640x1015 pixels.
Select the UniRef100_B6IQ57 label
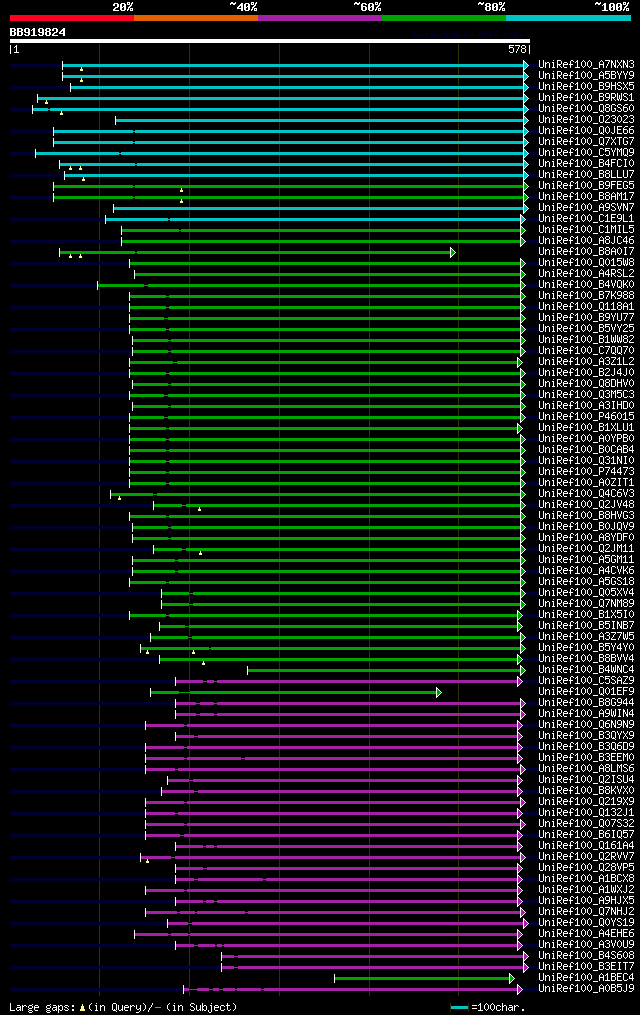(x=586, y=835)
